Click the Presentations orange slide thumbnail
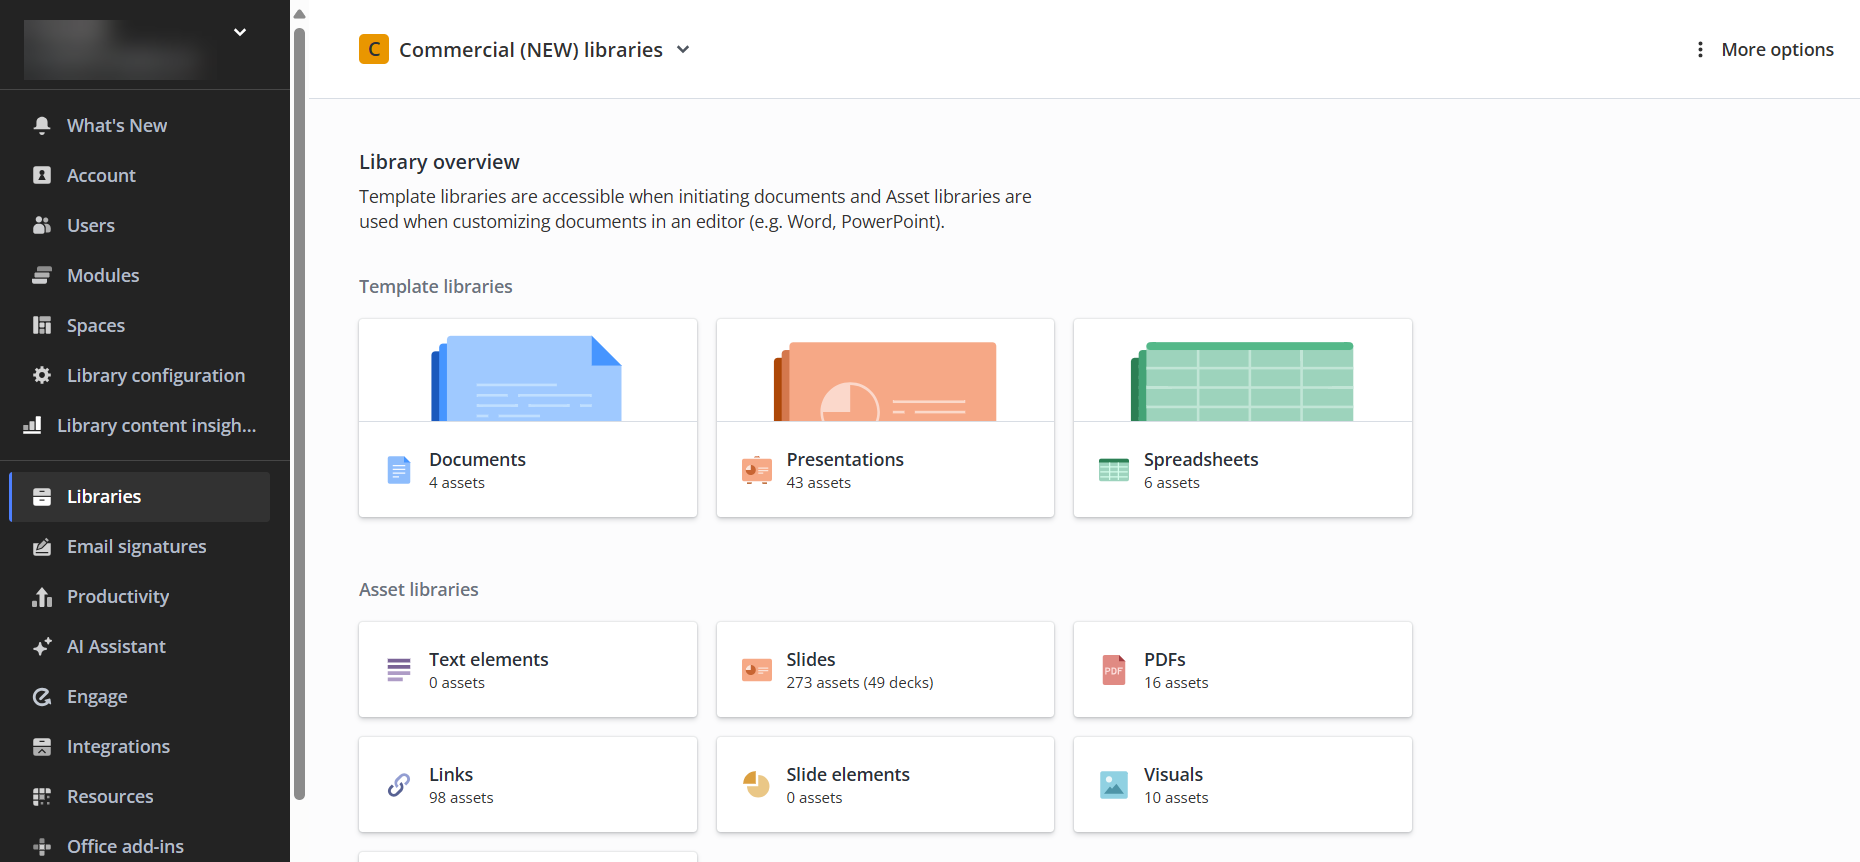 tap(885, 381)
